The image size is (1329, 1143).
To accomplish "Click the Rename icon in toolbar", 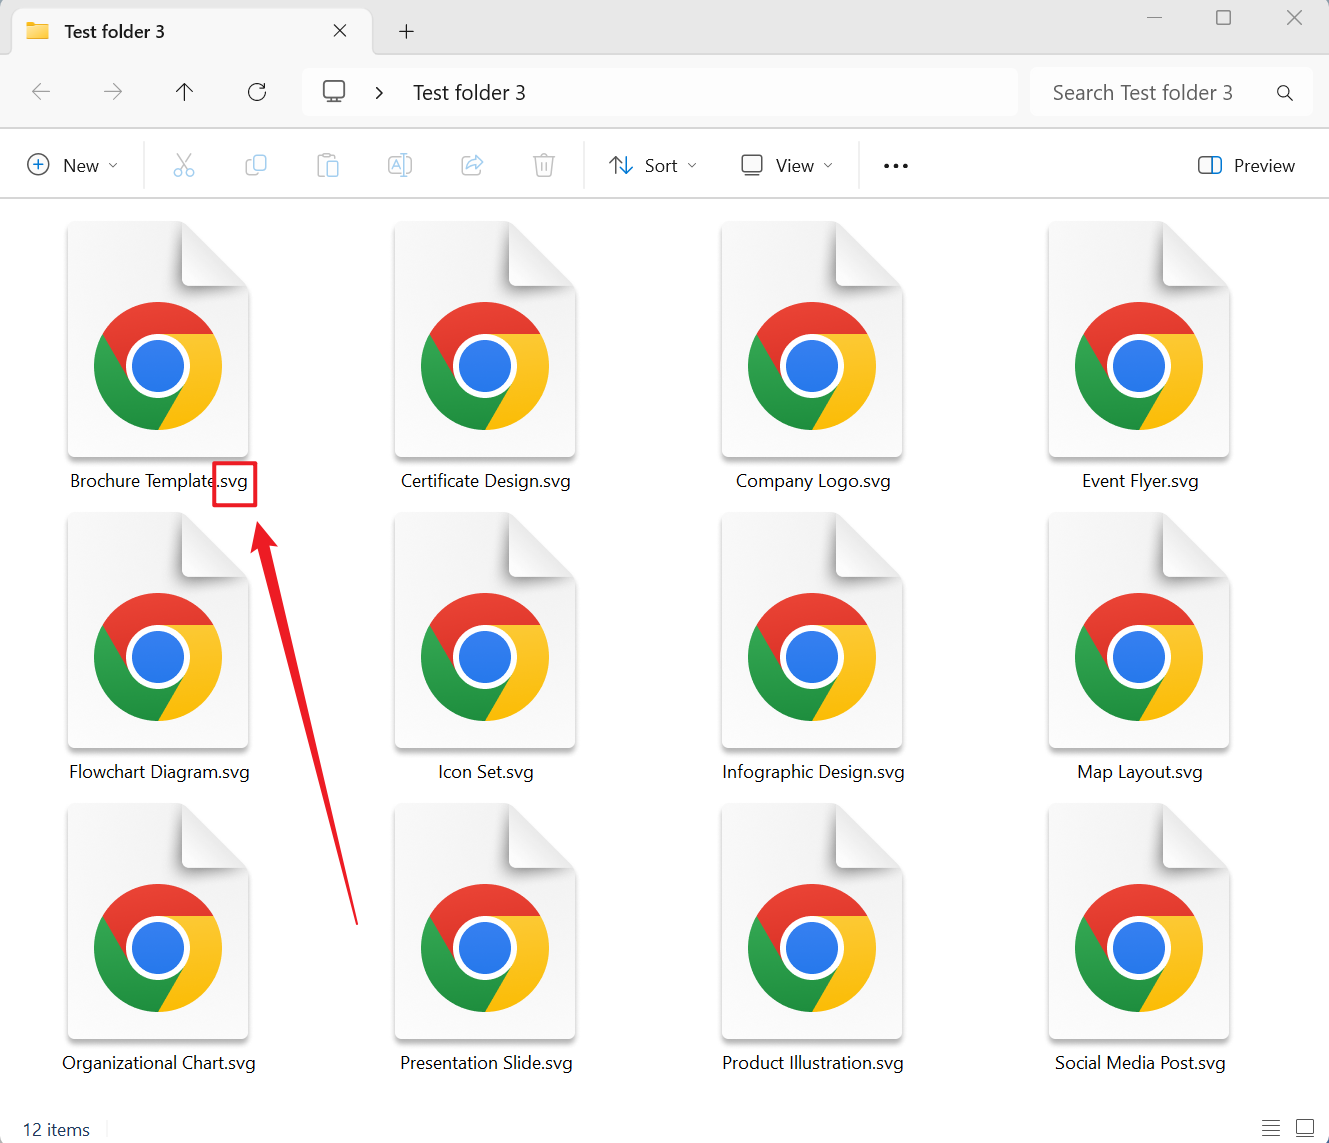I will pos(400,165).
